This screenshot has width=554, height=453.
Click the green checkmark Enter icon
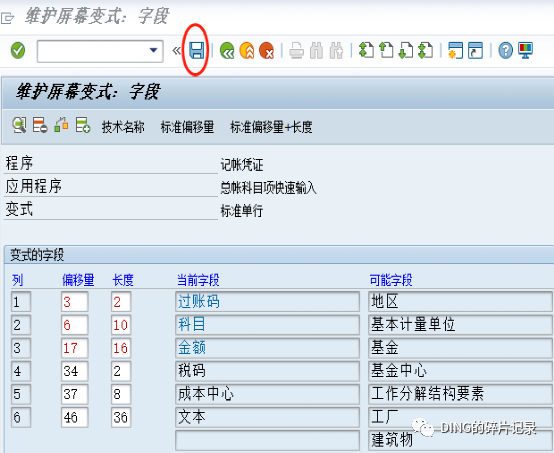(18, 50)
